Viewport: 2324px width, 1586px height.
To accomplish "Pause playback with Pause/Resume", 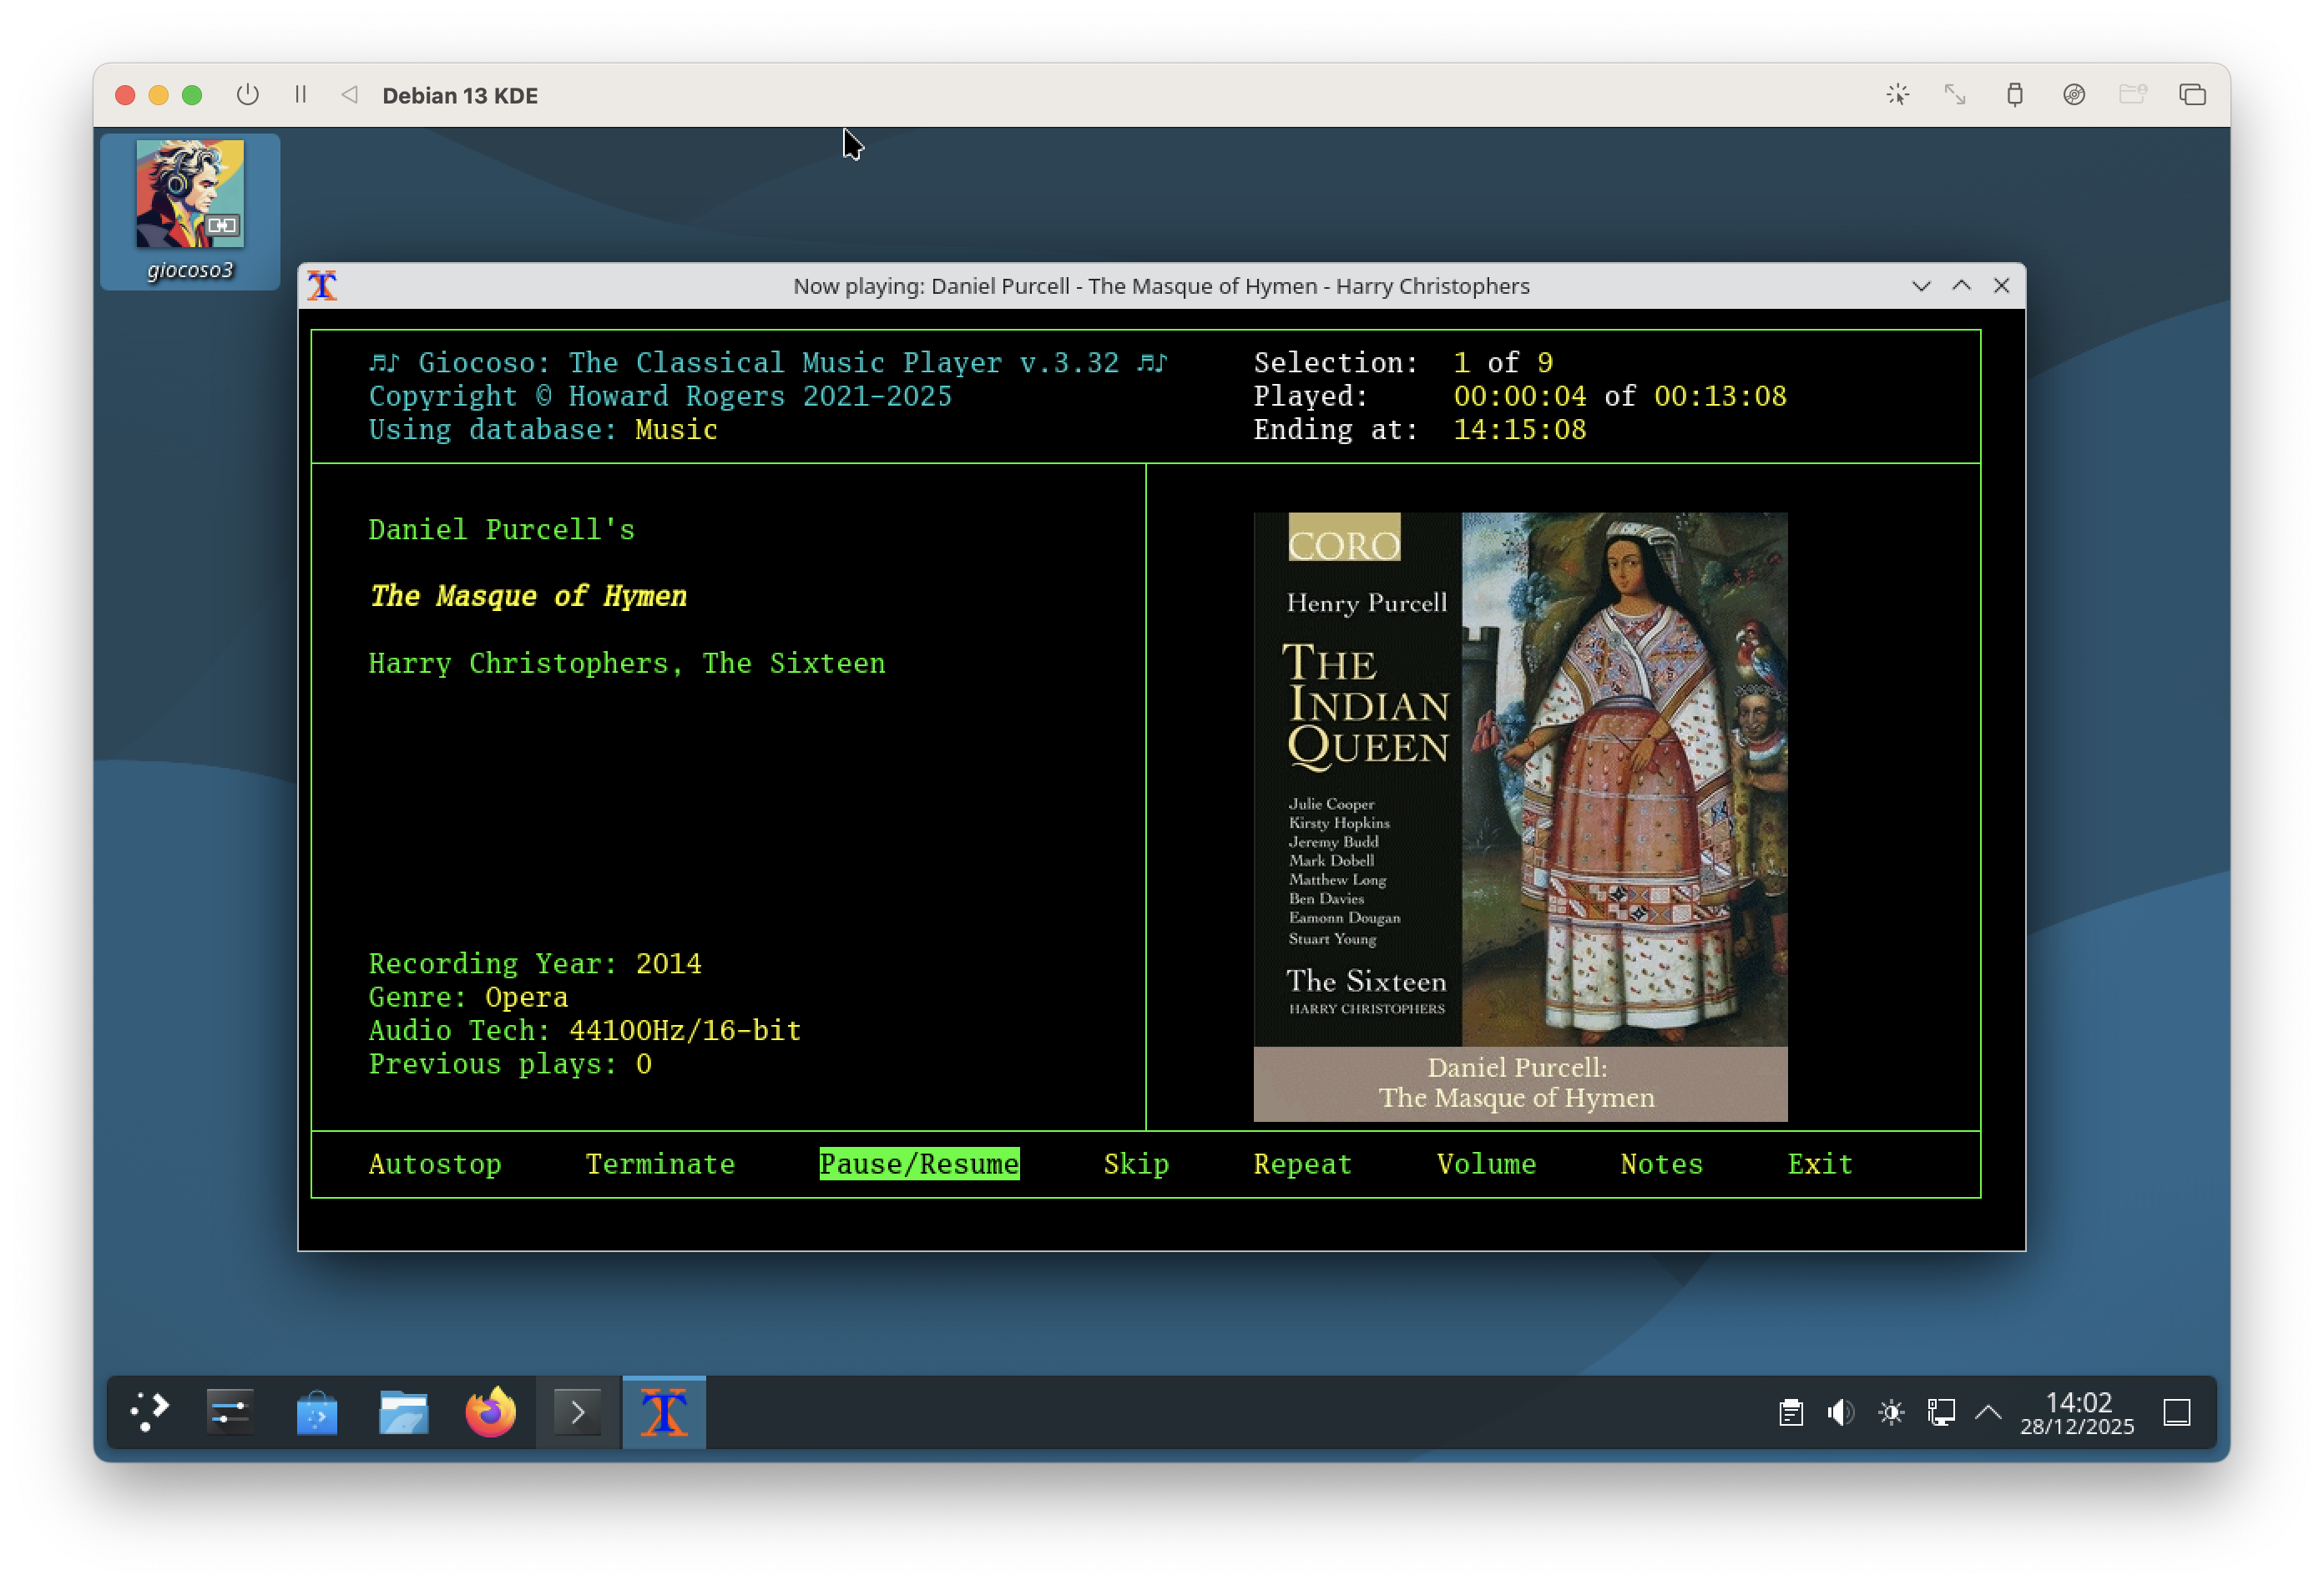I will [918, 1163].
